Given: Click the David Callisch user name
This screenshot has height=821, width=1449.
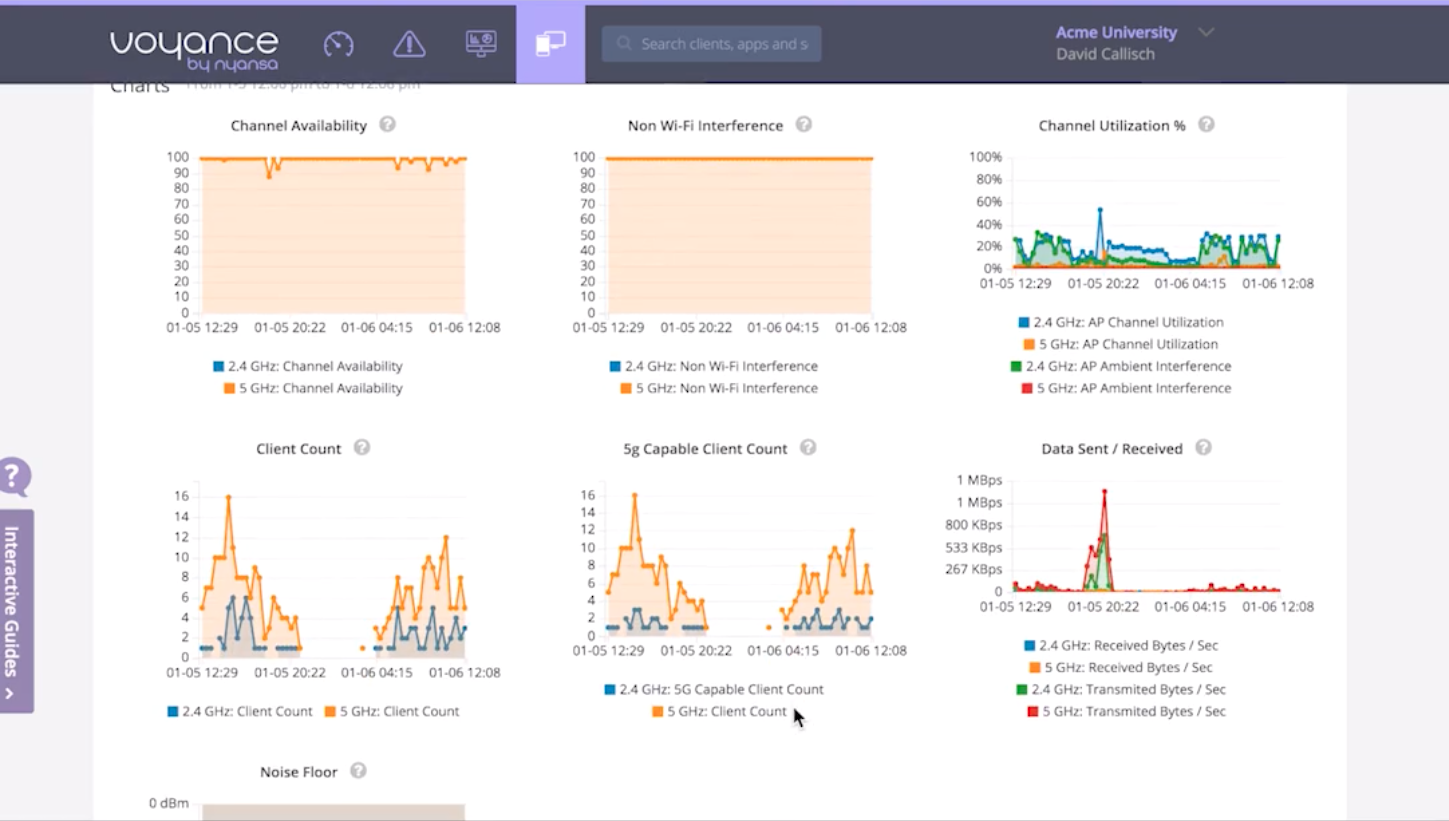Looking at the screenshot, I should pyautogui.click(x=1105, y=54).
